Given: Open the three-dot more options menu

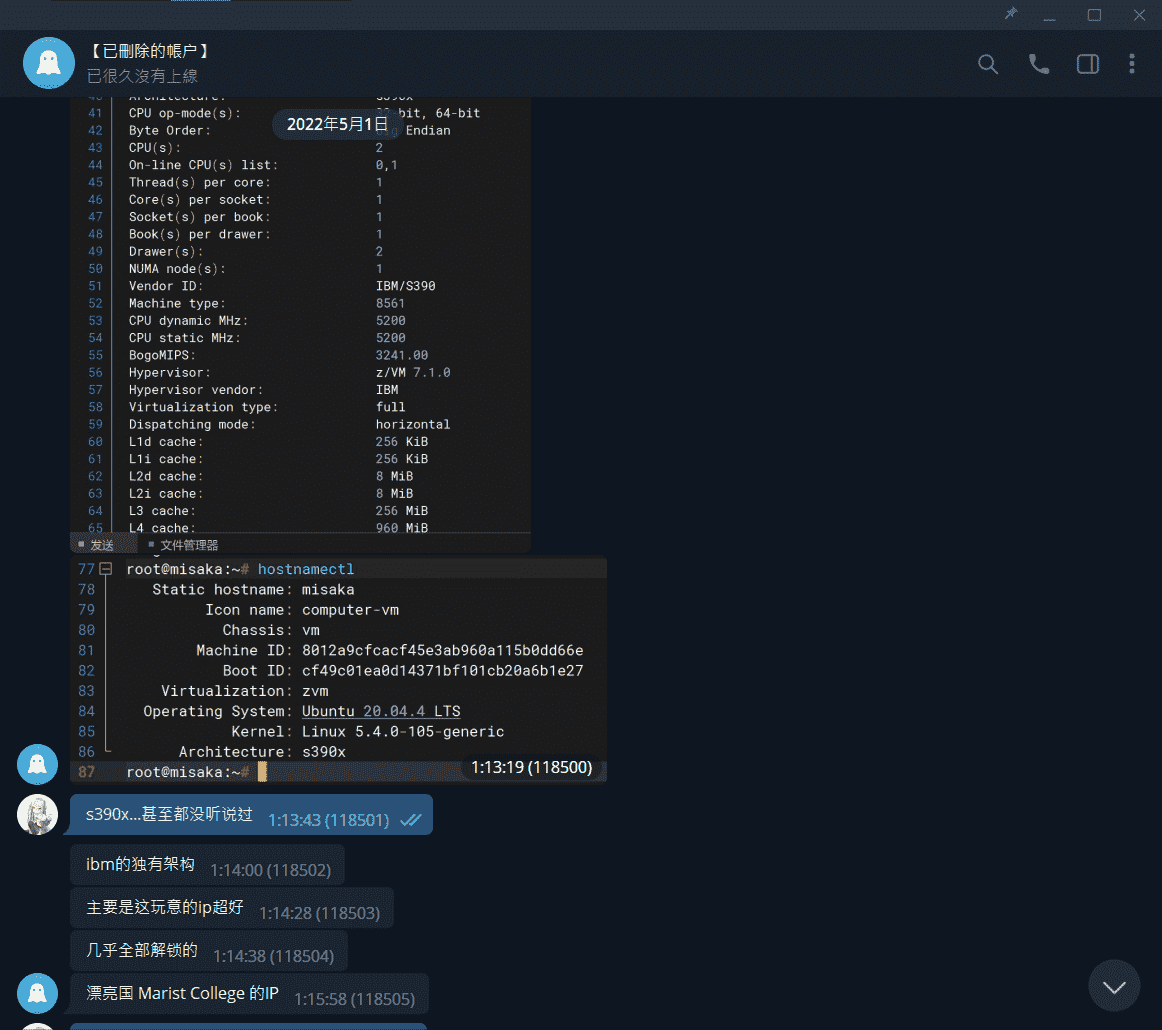Looking at the screenshot, I should coord(1131,64).
